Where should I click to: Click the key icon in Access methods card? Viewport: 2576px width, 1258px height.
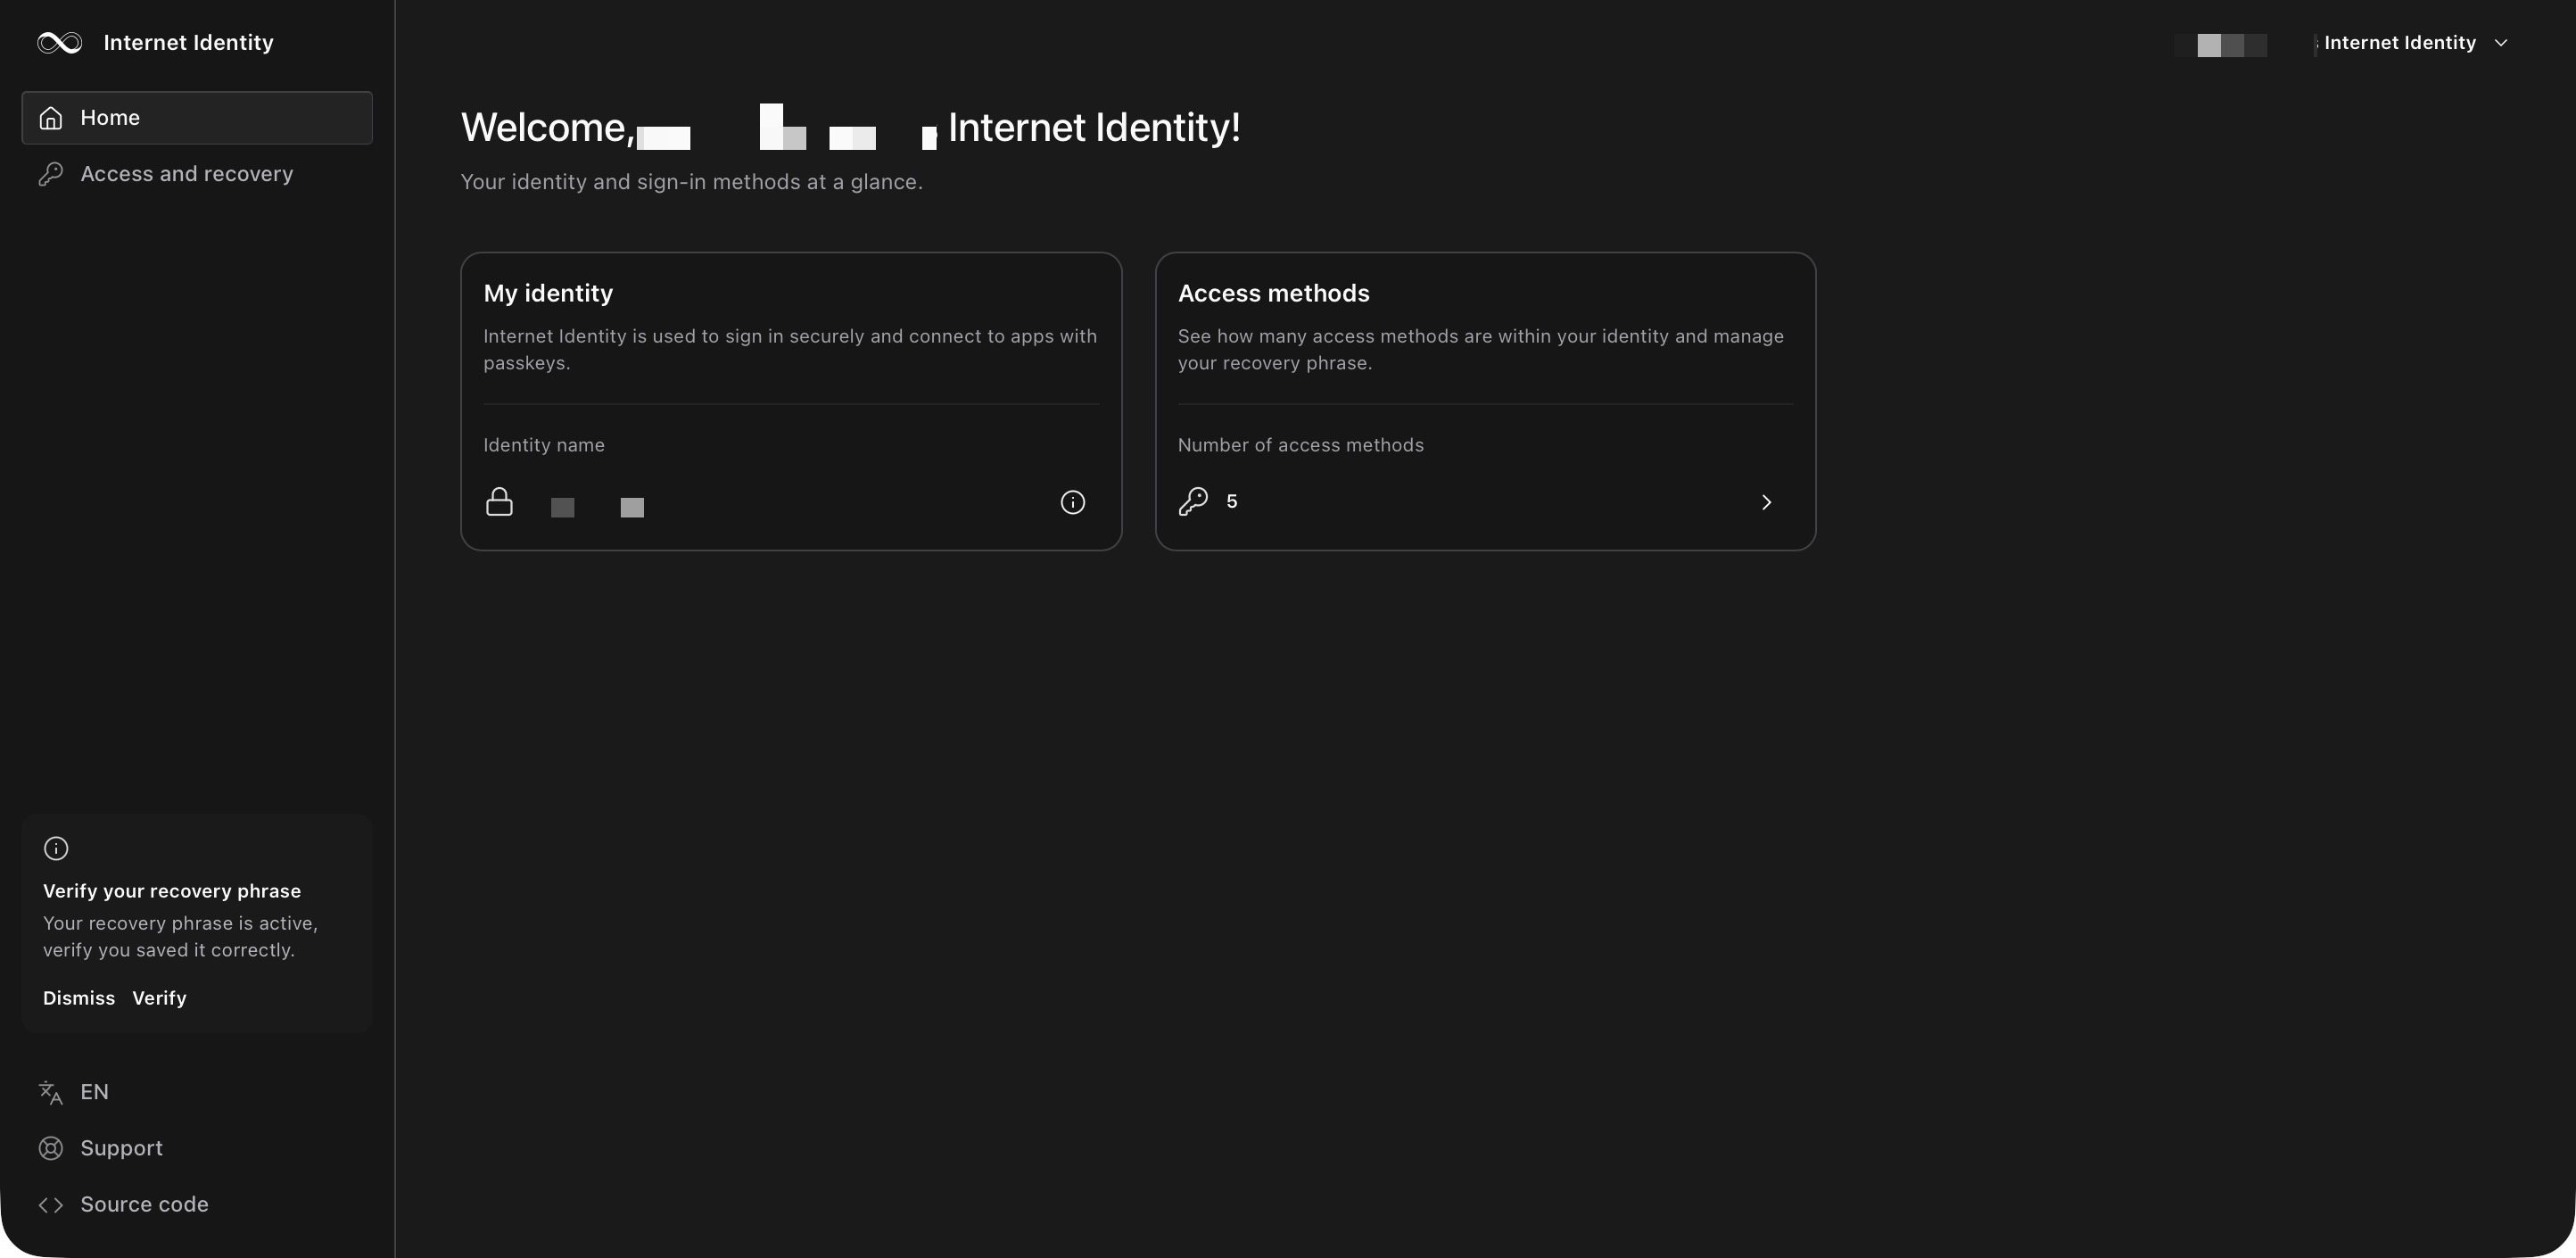pyautogui.click(x=1193, y=502)
